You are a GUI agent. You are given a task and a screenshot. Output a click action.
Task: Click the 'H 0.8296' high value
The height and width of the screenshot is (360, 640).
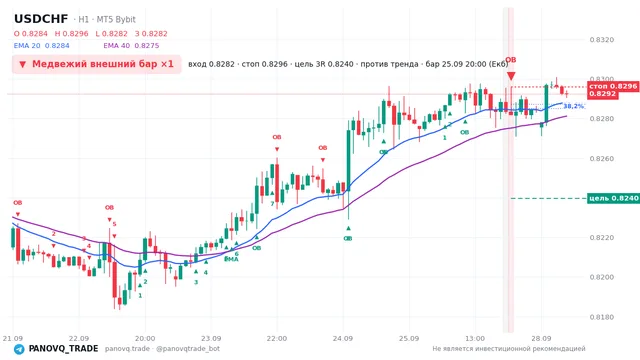(71, 33)
